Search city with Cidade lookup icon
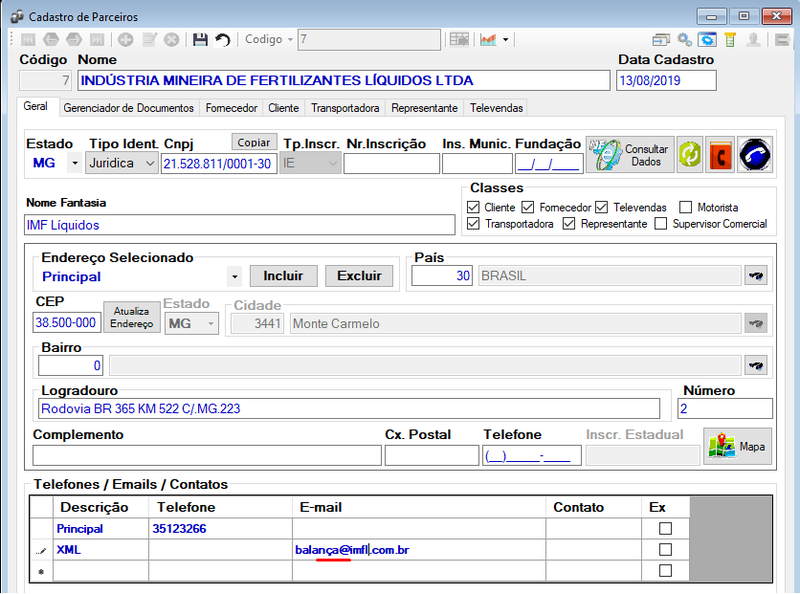The height and width of the screenshot is (594, 800). coord(756,323)
